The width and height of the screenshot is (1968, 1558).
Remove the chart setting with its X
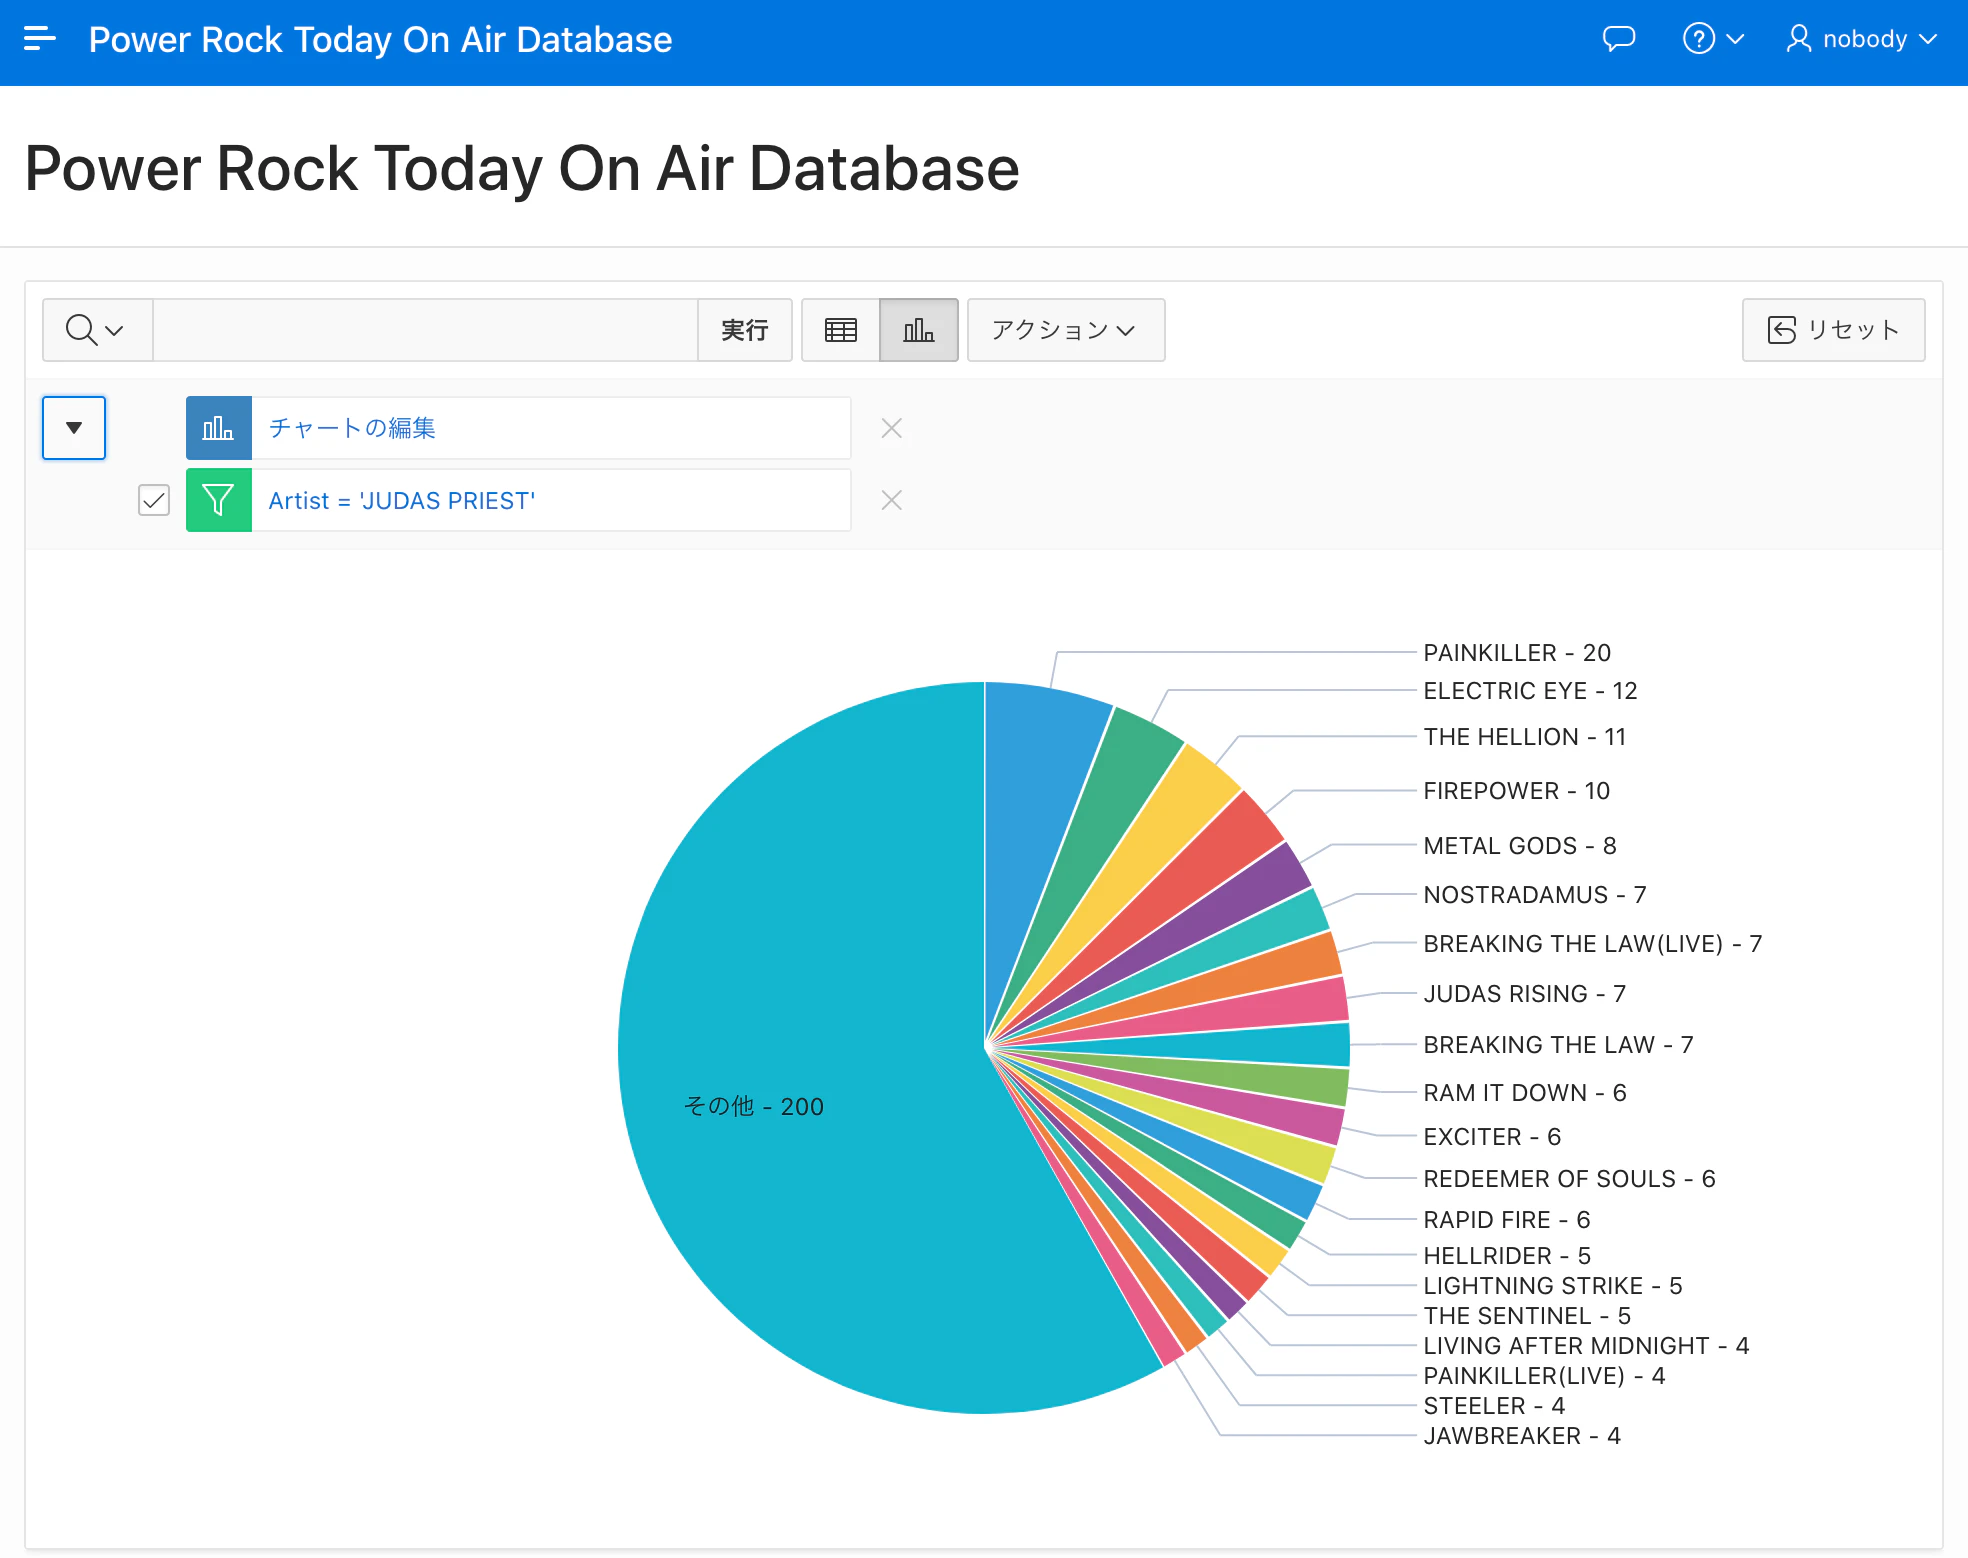tap(891, 428)
